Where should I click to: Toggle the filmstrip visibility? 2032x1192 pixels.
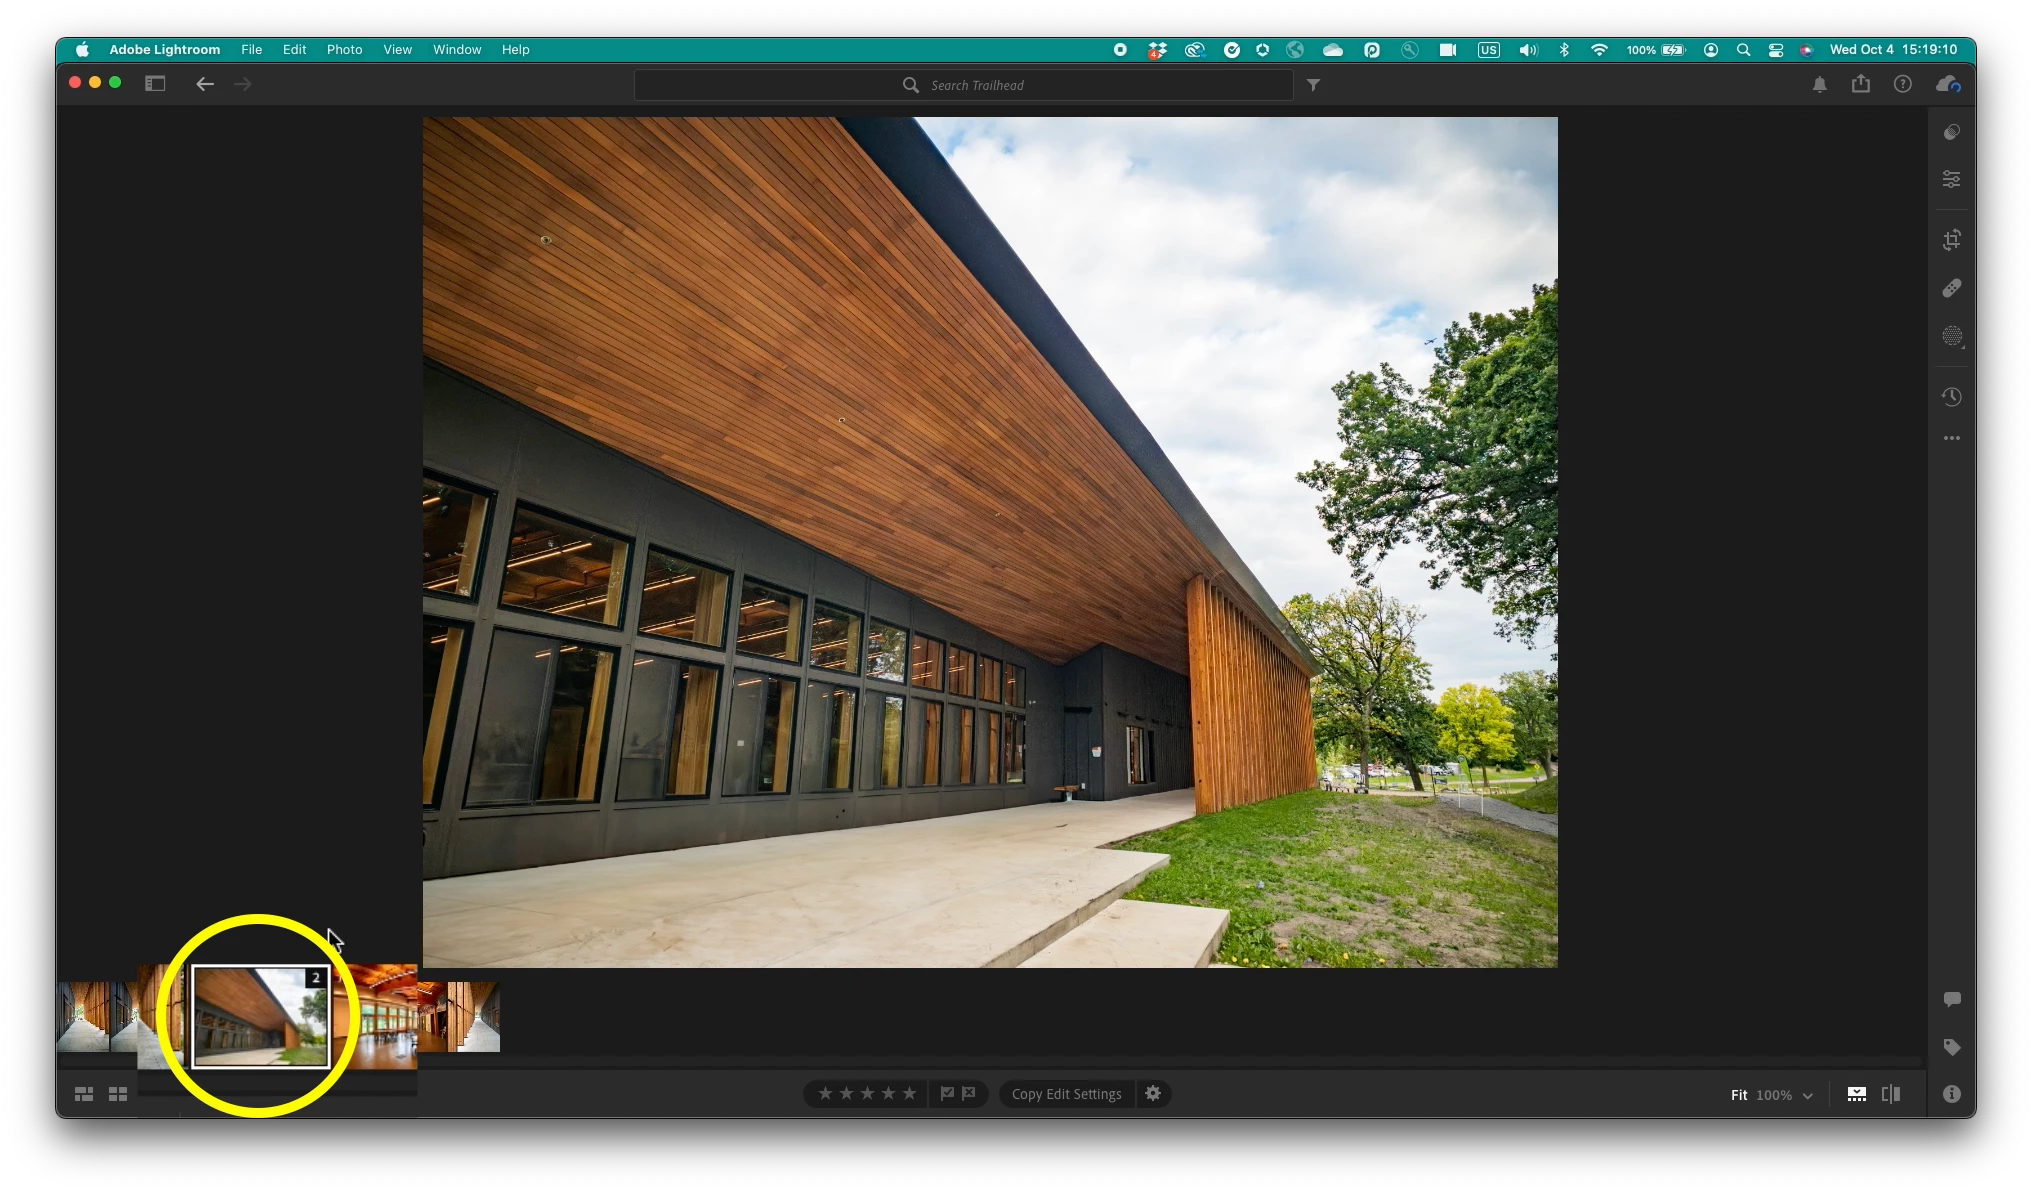click(1856, 1094)
